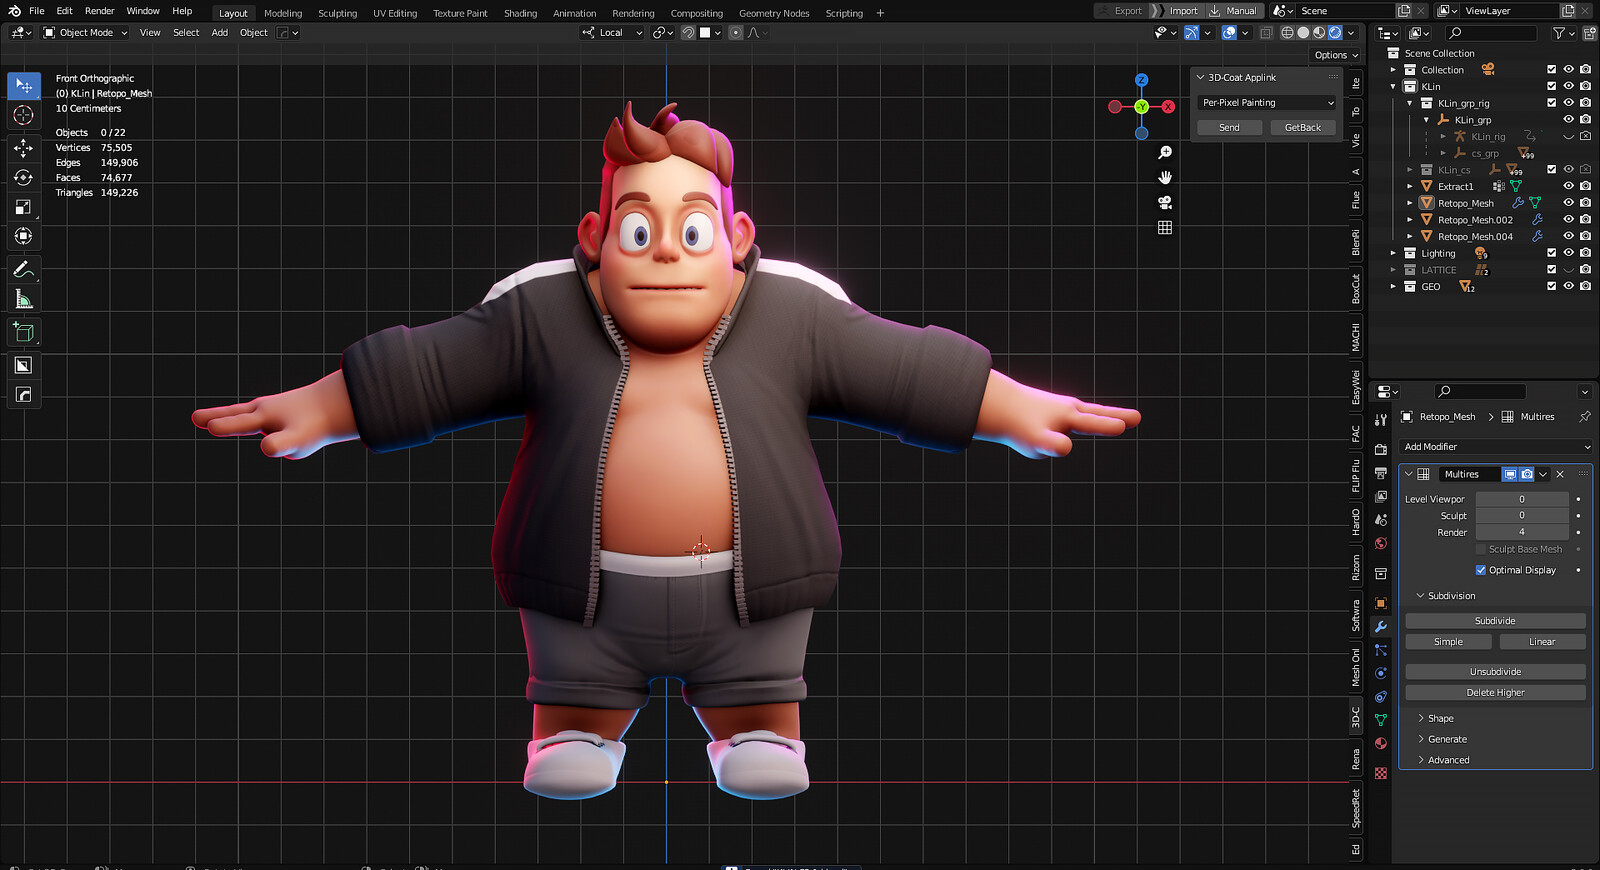Switch to the UV Editing workspace
The image size is (1600, 870).
395,13
